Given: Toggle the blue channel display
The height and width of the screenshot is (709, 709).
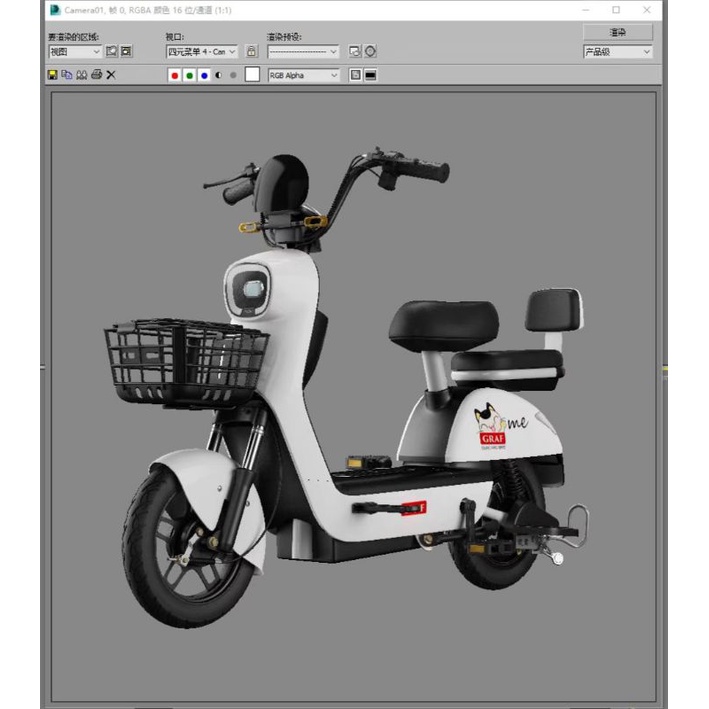Looking at the screenshot, I should [204, 75].
